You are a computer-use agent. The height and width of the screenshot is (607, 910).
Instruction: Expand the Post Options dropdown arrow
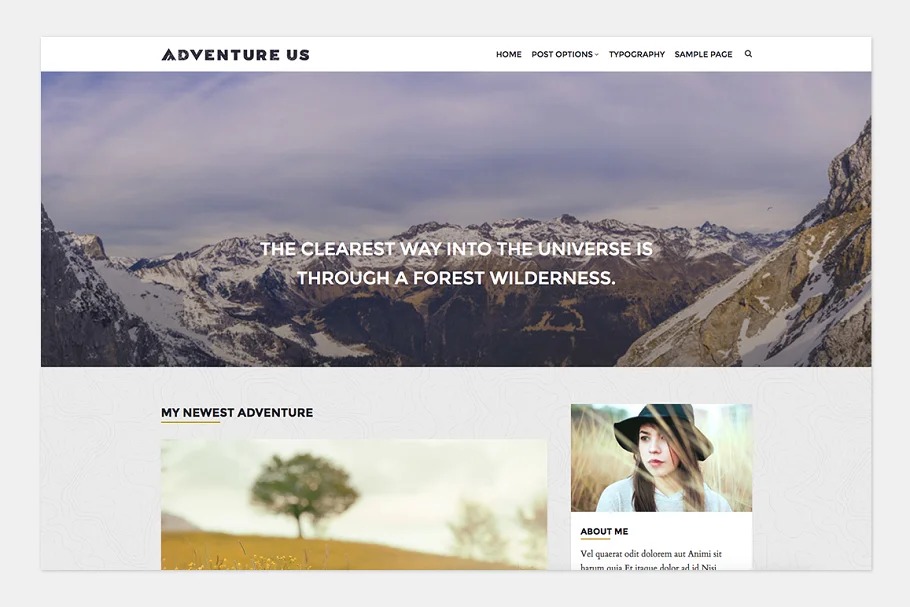pyautogui.click(x=597, y=55)
